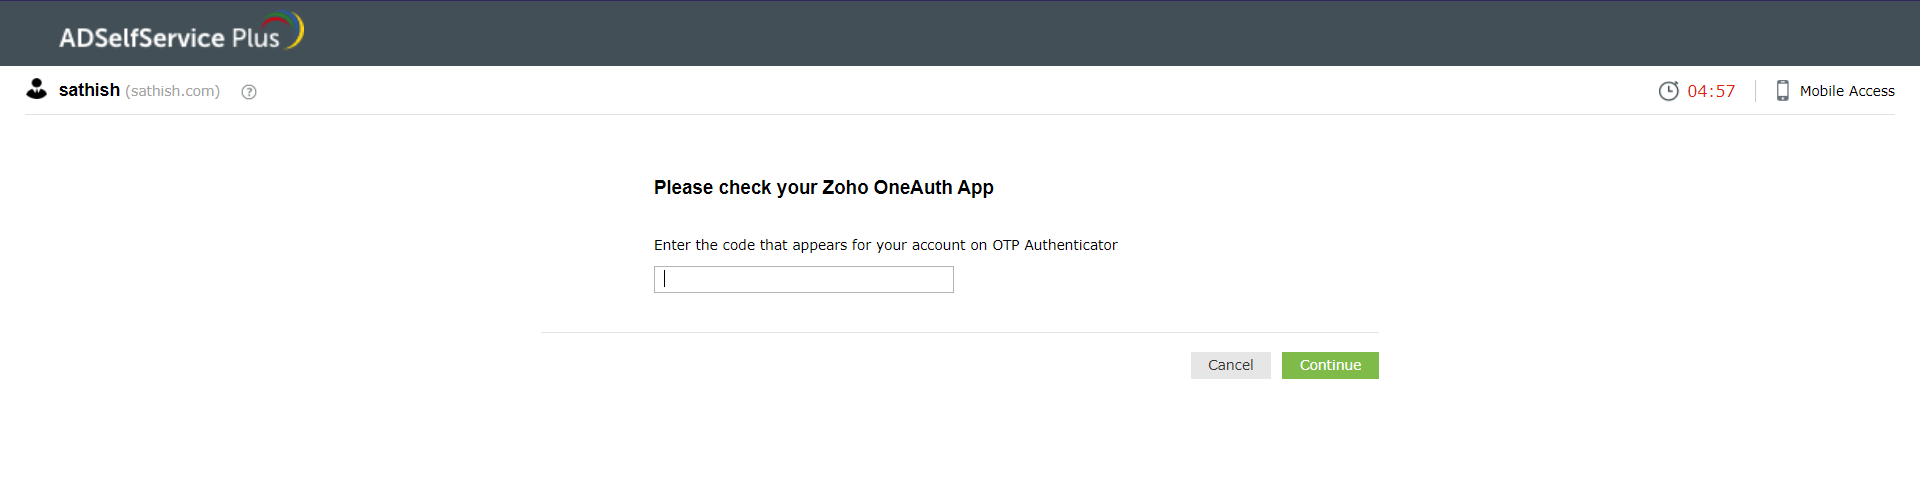Screen dimensions: 1920x486
Task: Click the user avatar icon
Action: tap(37, 89)
